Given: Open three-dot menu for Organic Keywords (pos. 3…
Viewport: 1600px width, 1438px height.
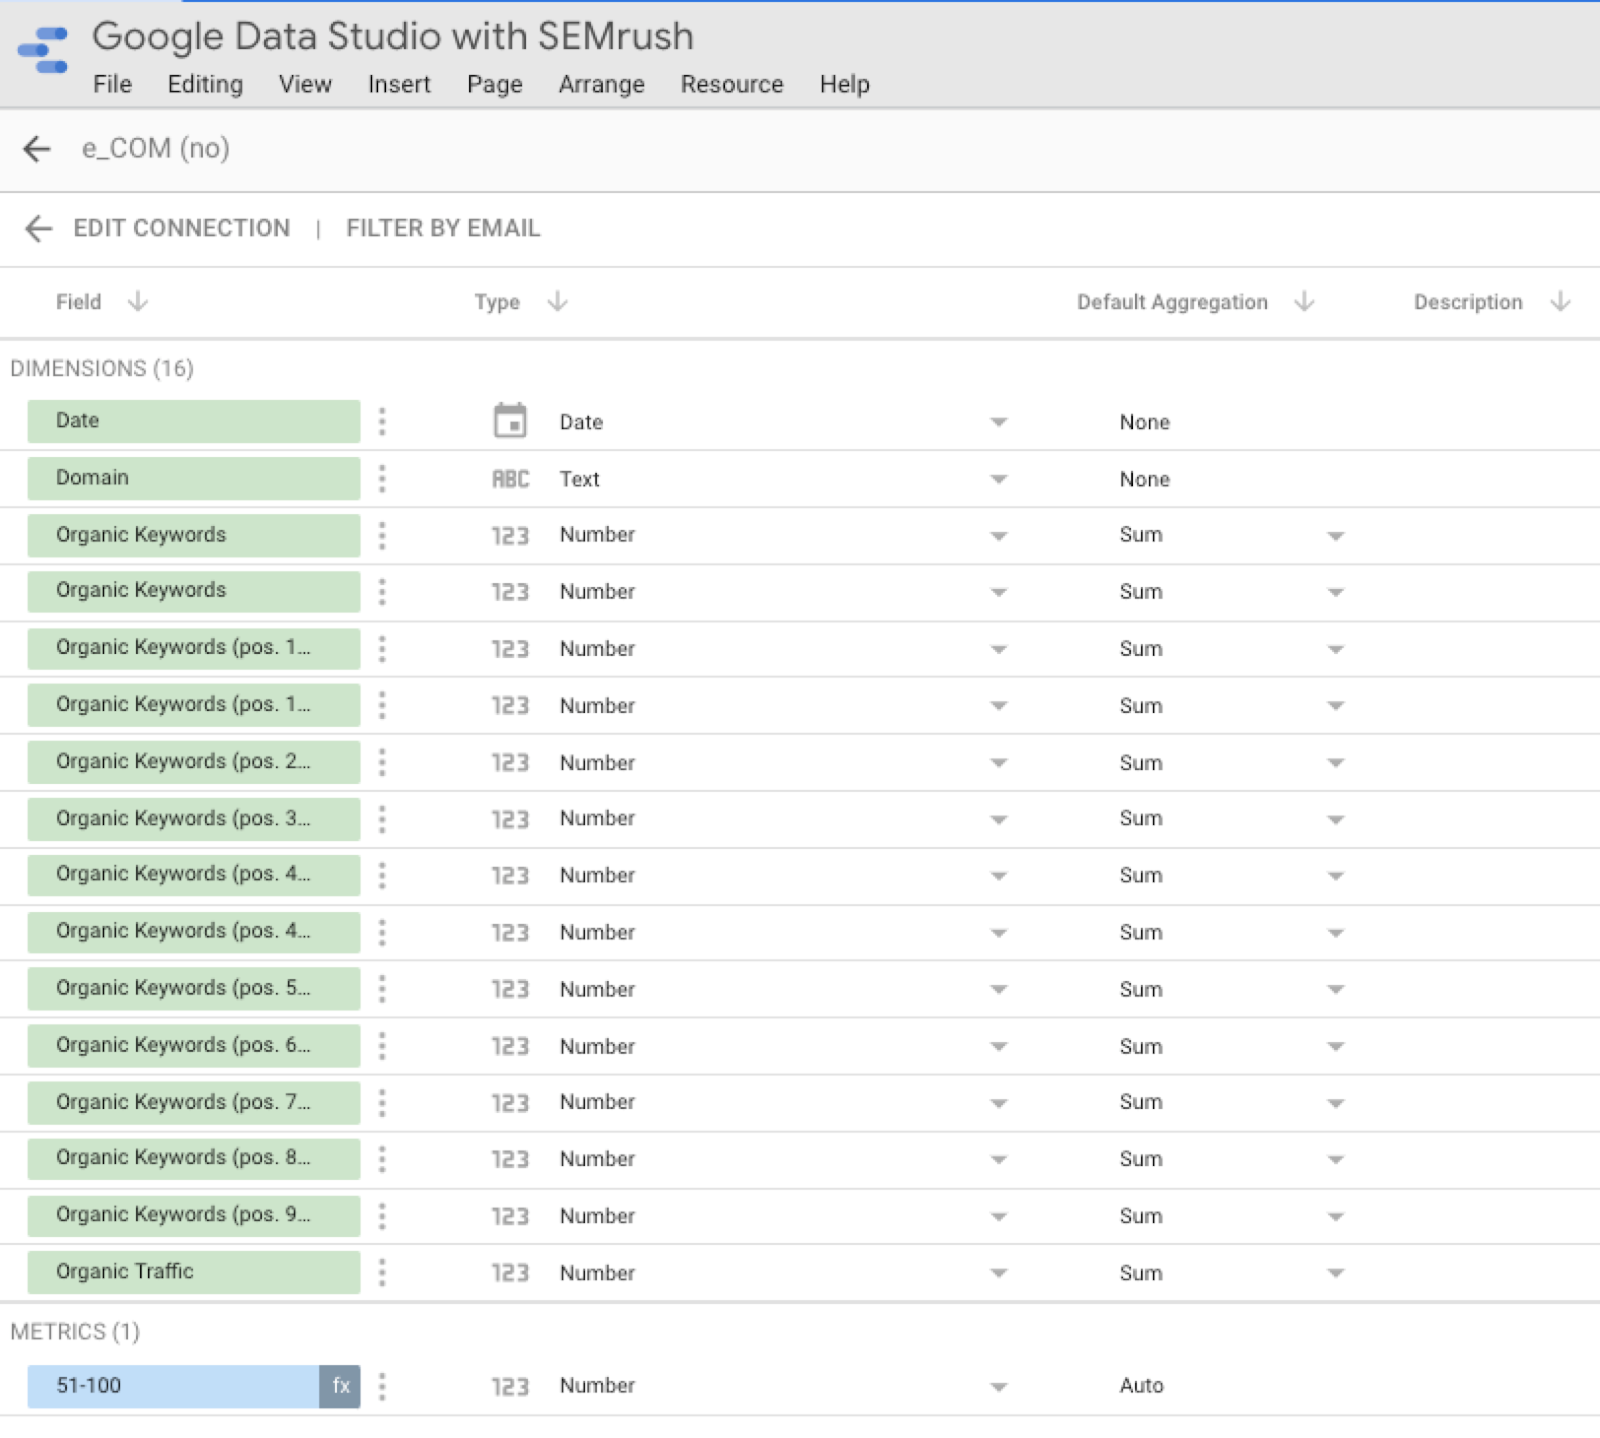Looking at the screenshot, I should point(382,820).
